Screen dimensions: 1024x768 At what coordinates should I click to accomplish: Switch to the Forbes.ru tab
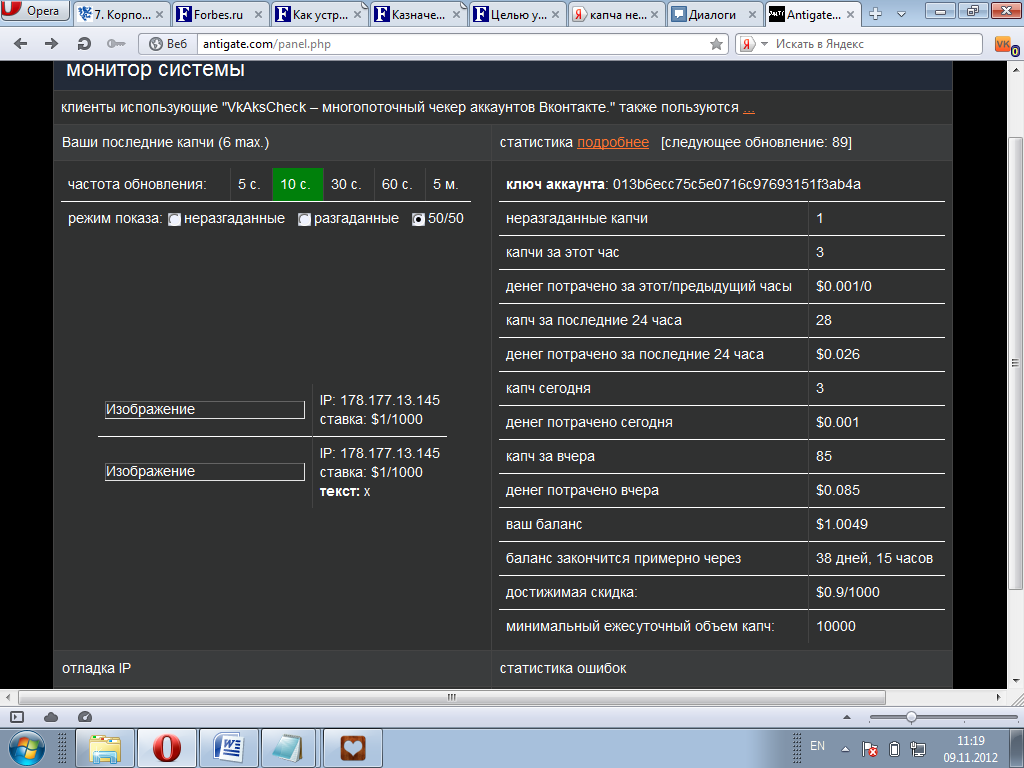click(x=221, y=14)
